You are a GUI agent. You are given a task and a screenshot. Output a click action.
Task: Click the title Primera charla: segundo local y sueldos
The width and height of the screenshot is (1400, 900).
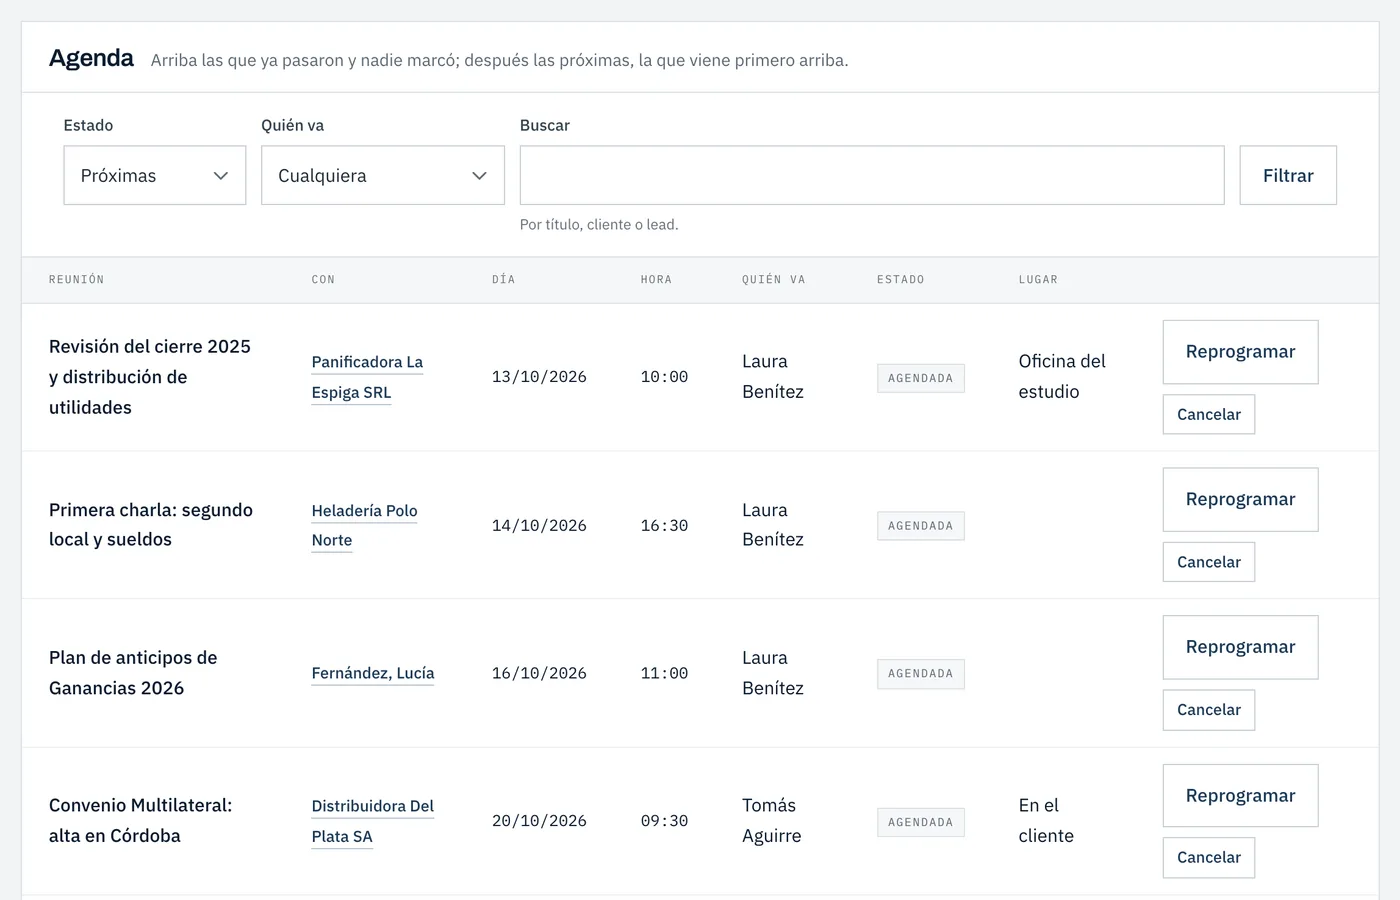coord(151,525)
